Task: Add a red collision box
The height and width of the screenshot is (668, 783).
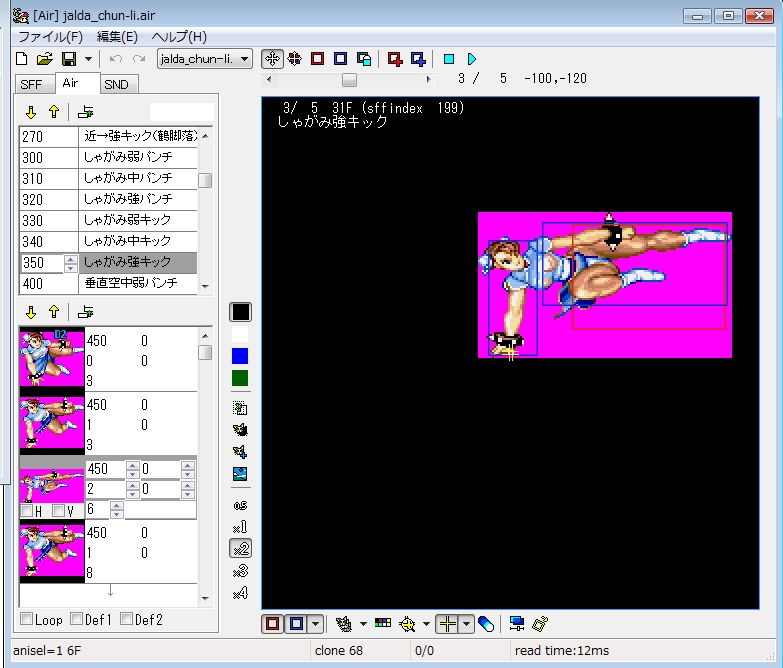Action: point(395,59)
